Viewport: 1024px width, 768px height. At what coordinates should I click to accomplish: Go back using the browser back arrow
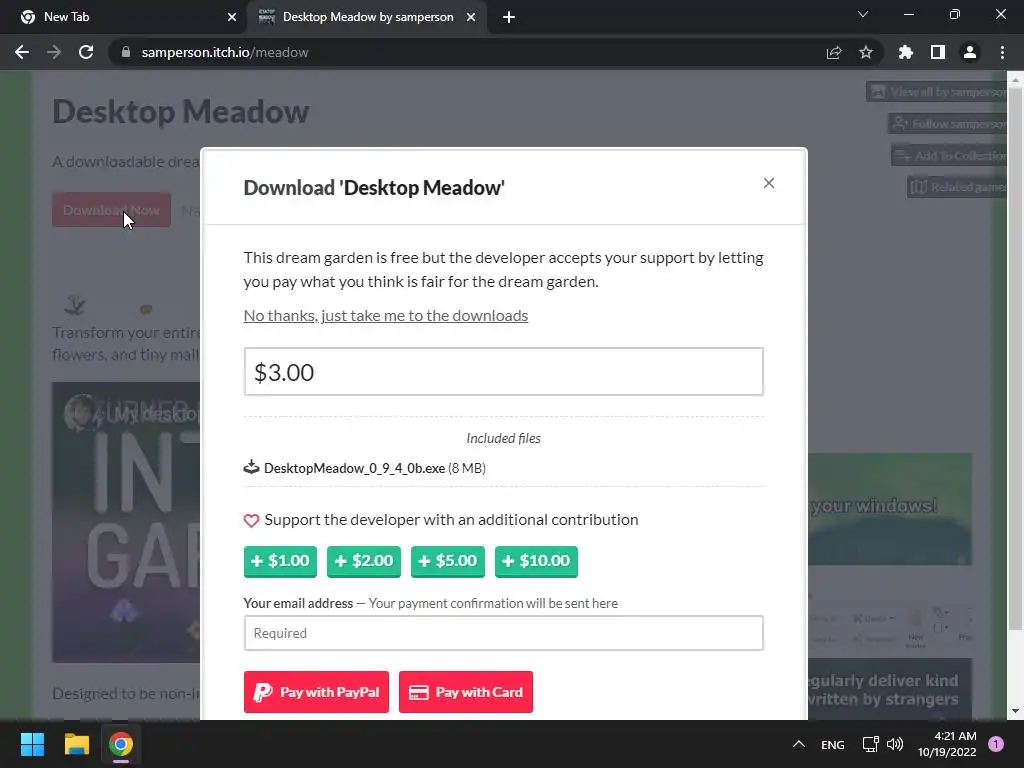(22, 52)
